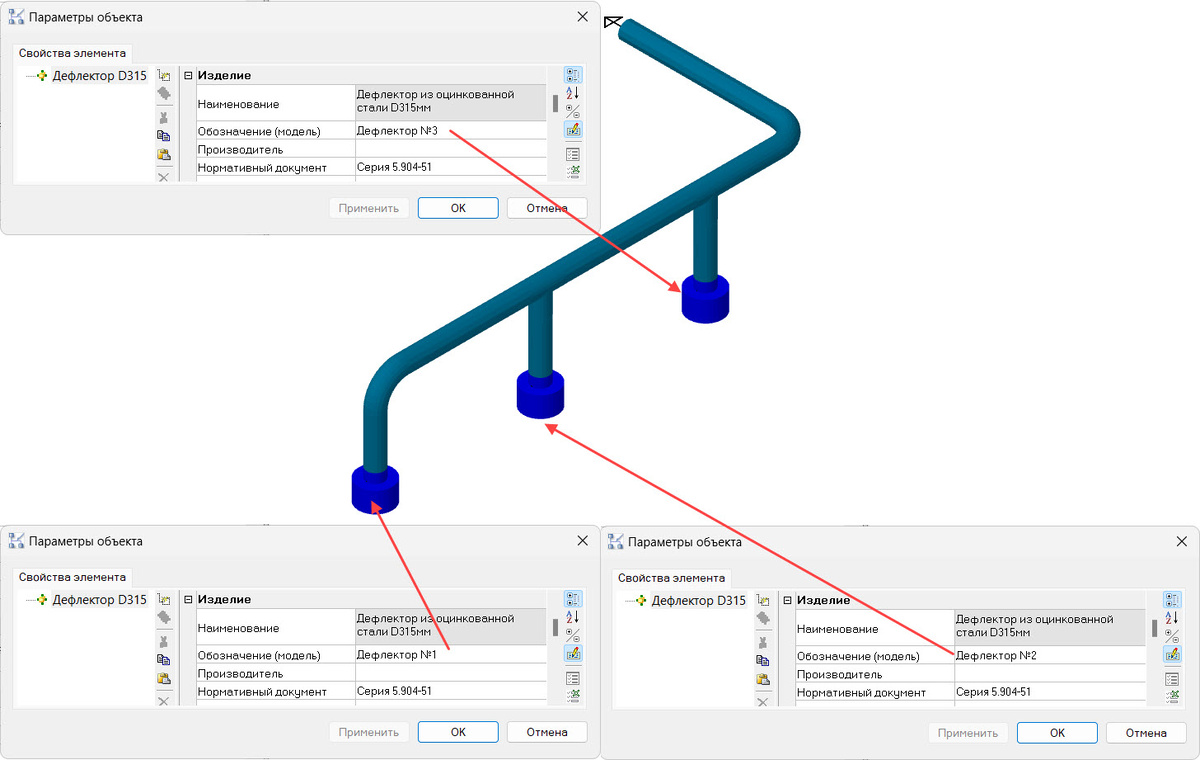The width and height of the screenshot is (1200, 760).
Task: Toggle edit mode icon in the Дефлектор №2 dialog
Action: pyautogui.click(x=1172, y=654)
